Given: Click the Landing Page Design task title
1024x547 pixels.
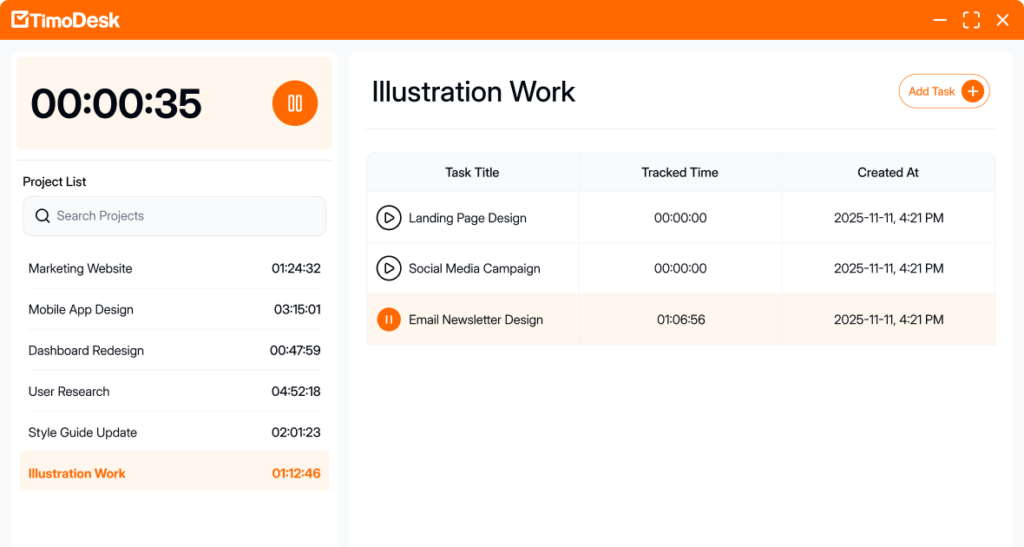Looking at the screenshot, I should click(x=468, y=218).
